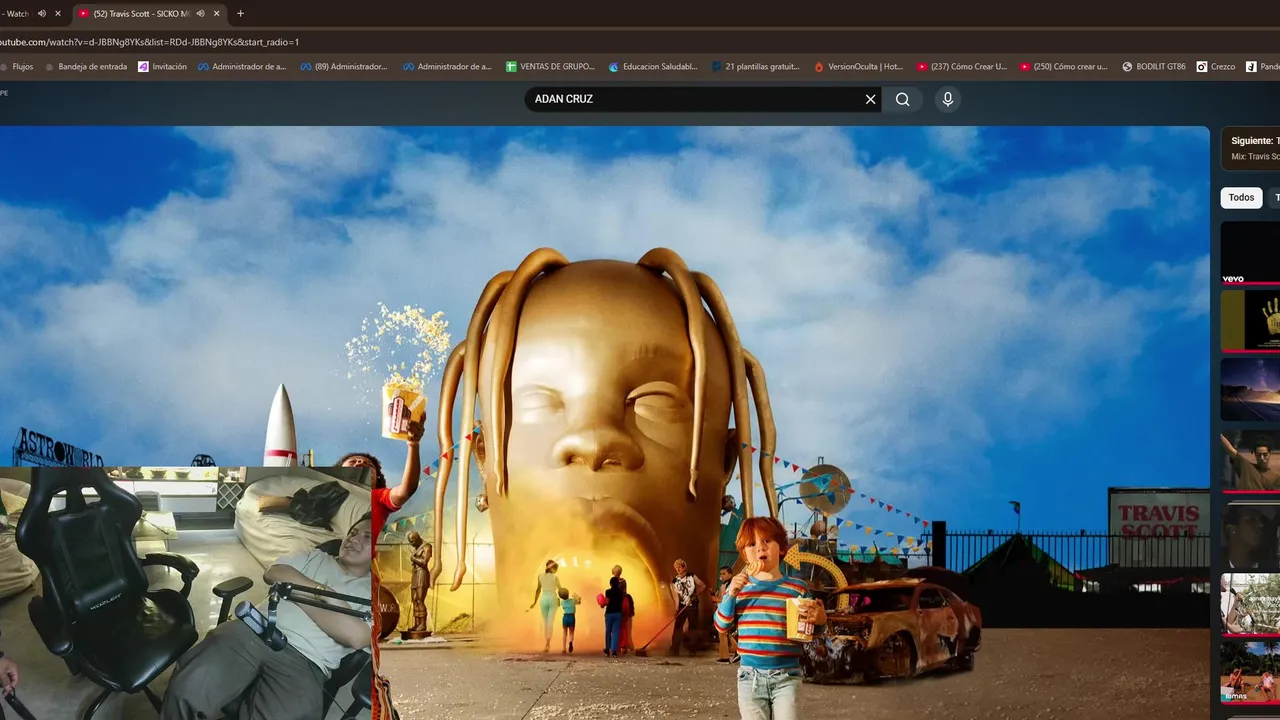Close the Travis Scott SICKO MODE tab
The image size is (1280, 720).
coord(217,13)
